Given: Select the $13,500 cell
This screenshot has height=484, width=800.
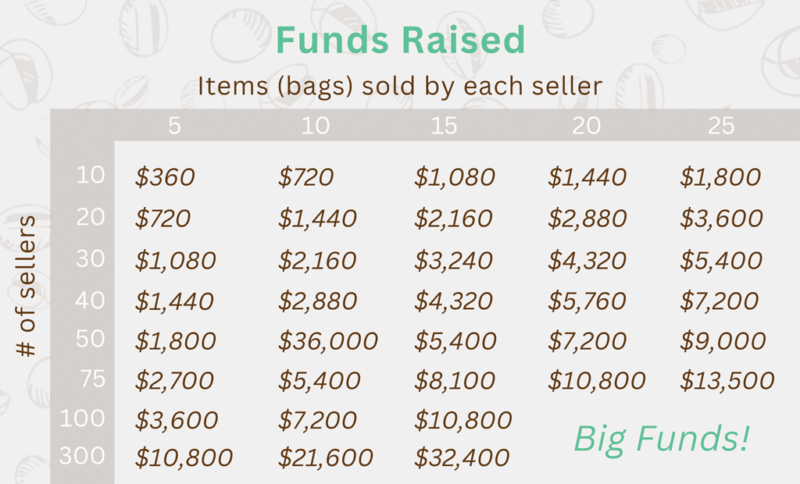Looking at the screenshot, I should [727, 381].
